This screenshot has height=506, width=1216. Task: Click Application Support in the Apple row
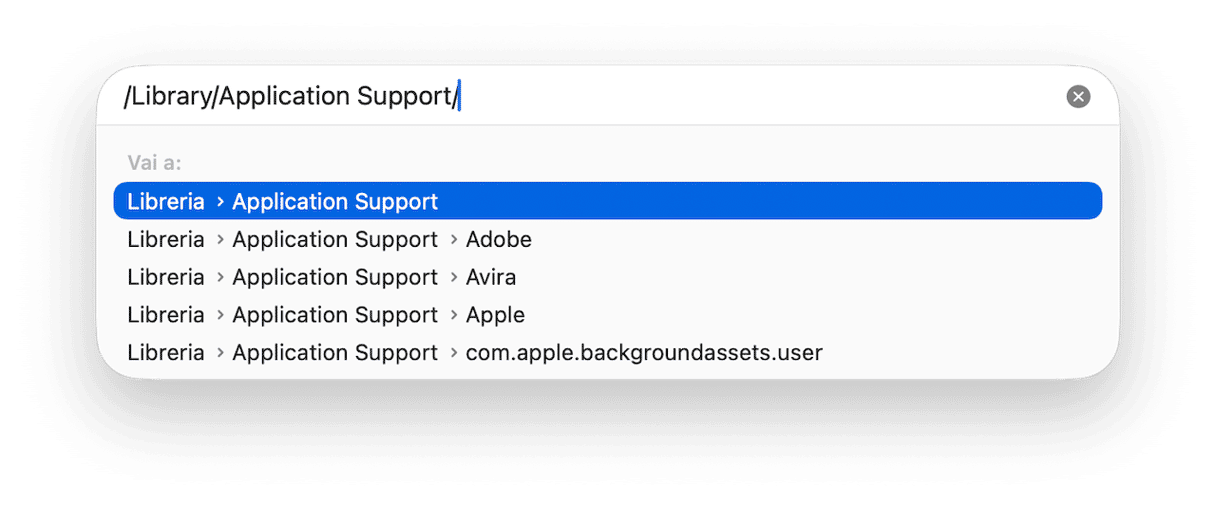[335, 316]
